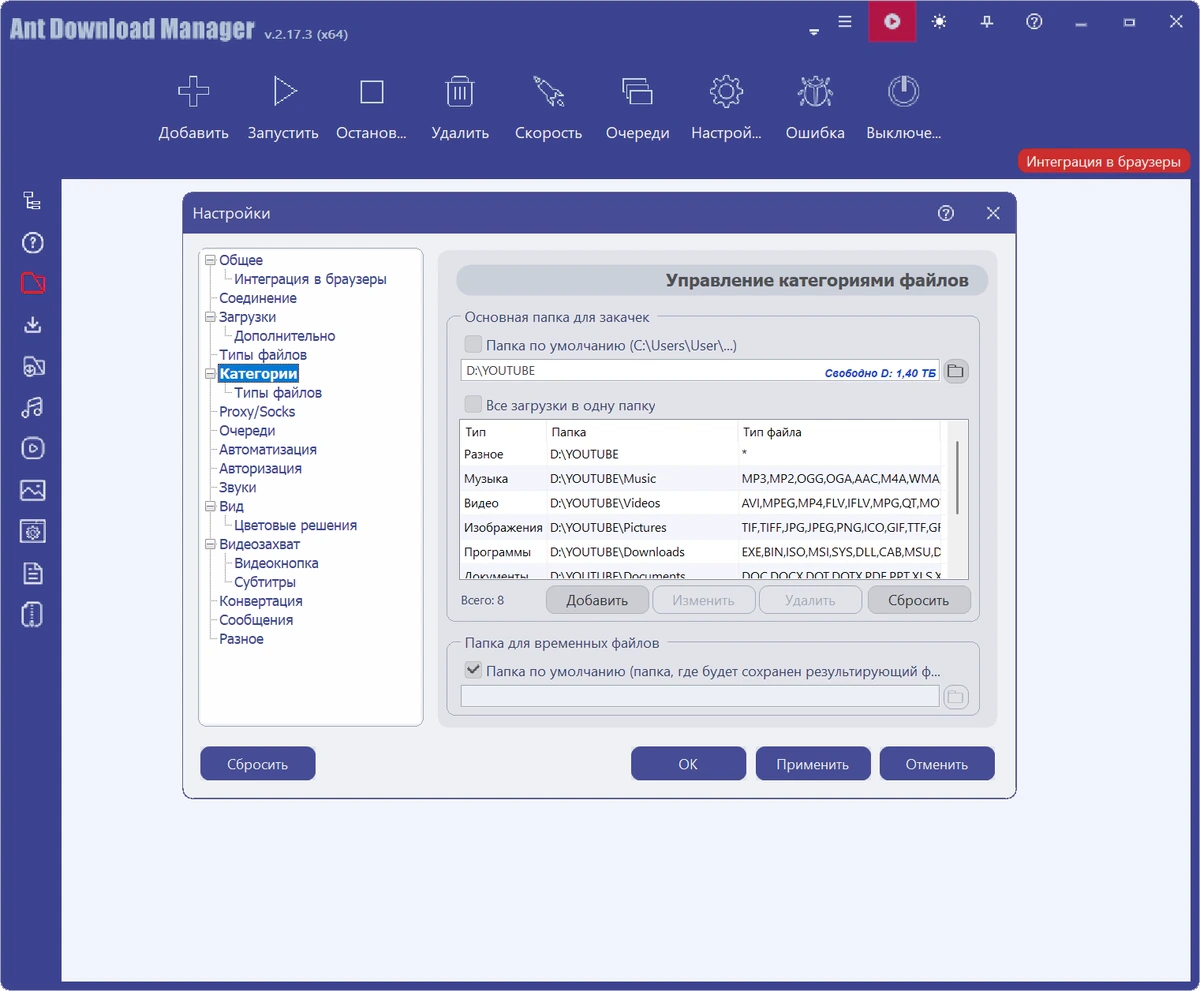The height and width of the screenshot is (991, 1200).
Task: Uncheck temporary files Папка по умолчанию checkbox
Action: [x=474, y=672]
